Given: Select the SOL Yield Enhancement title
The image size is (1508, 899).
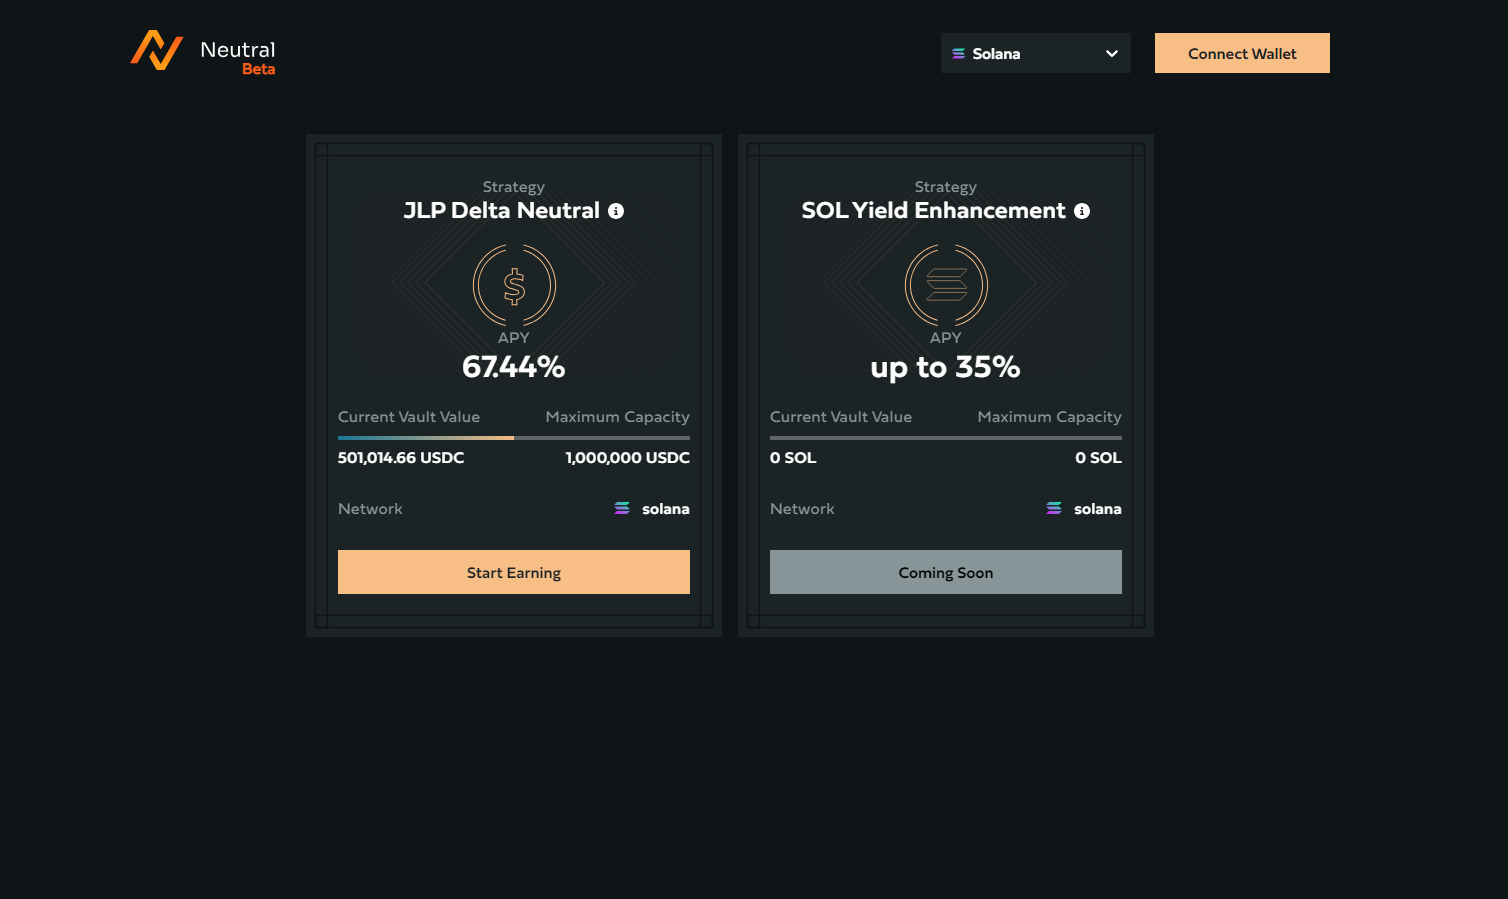Looking at the screenshot, I should click(933, 211).
